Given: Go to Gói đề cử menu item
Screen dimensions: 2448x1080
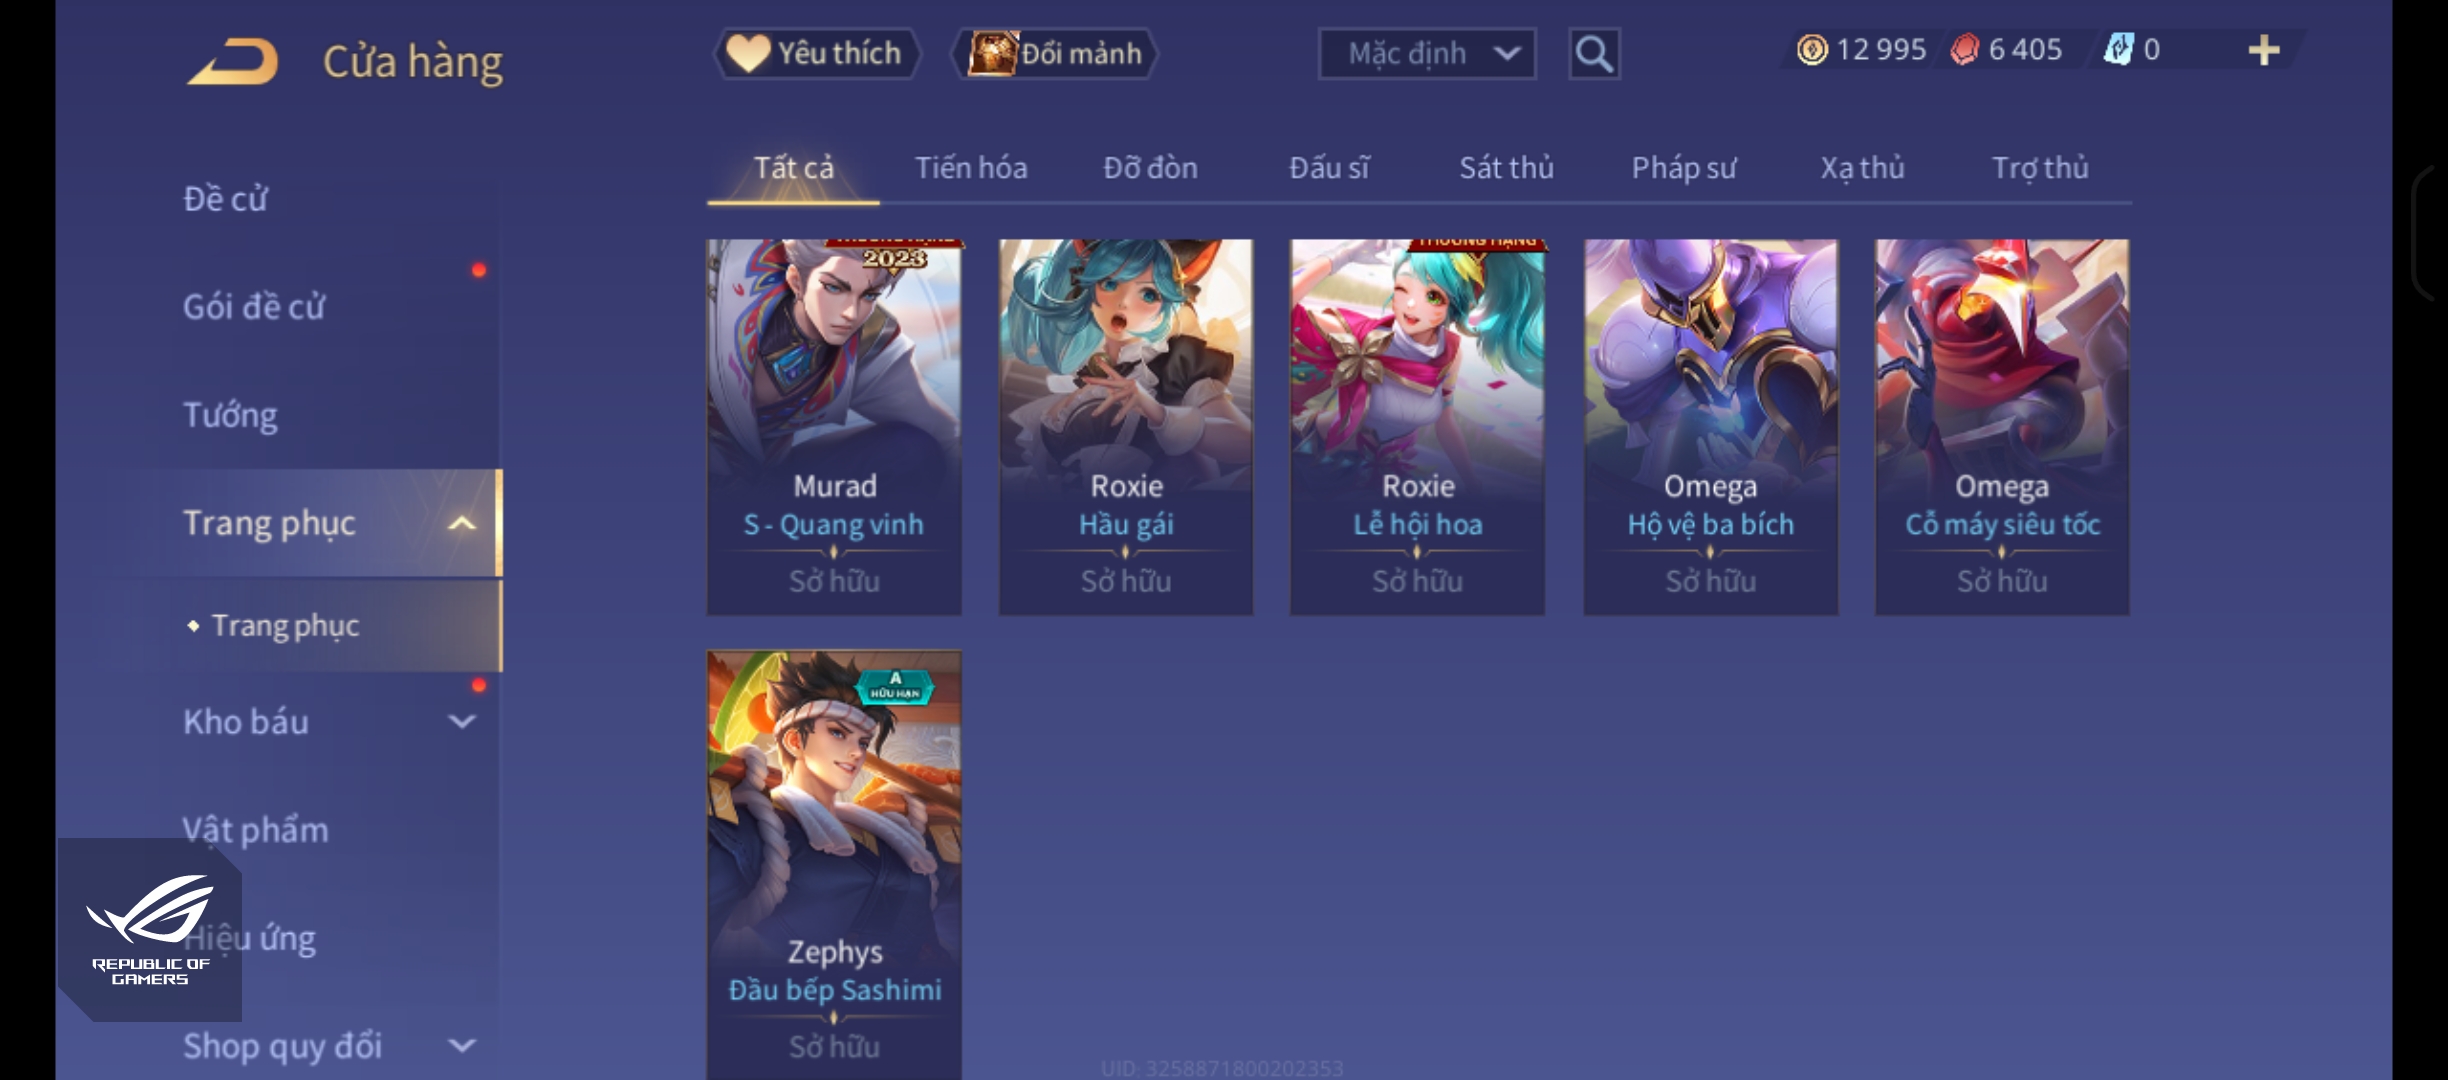Looking at the screenshot, I should [254, 306].
